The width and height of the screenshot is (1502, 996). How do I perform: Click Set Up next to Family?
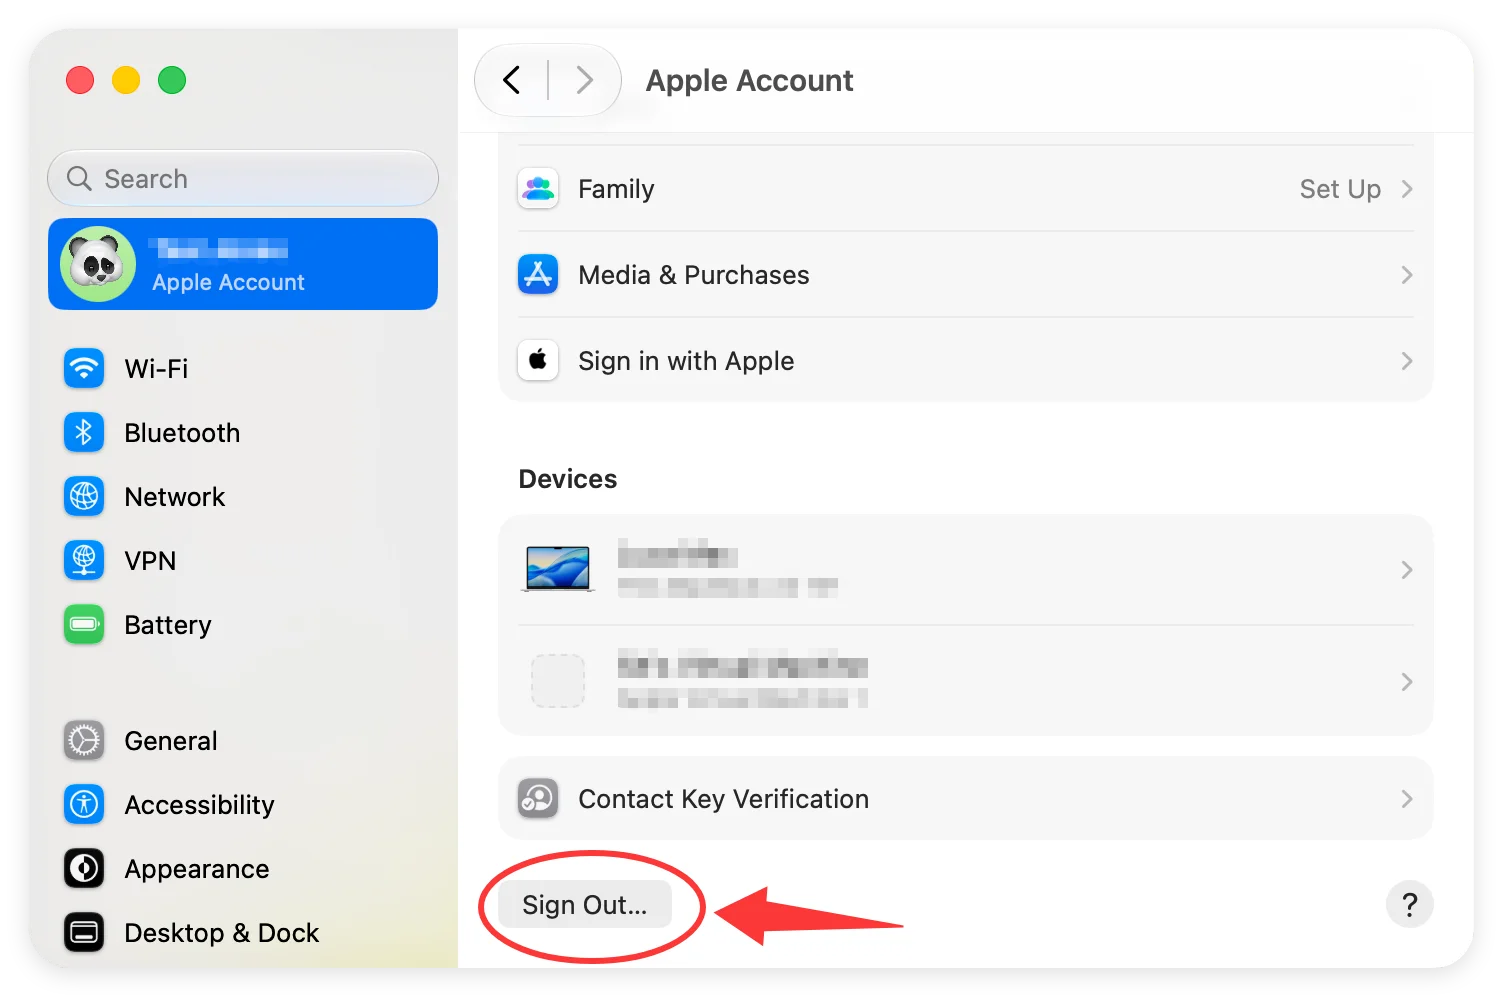click(x=1340, y=189)
